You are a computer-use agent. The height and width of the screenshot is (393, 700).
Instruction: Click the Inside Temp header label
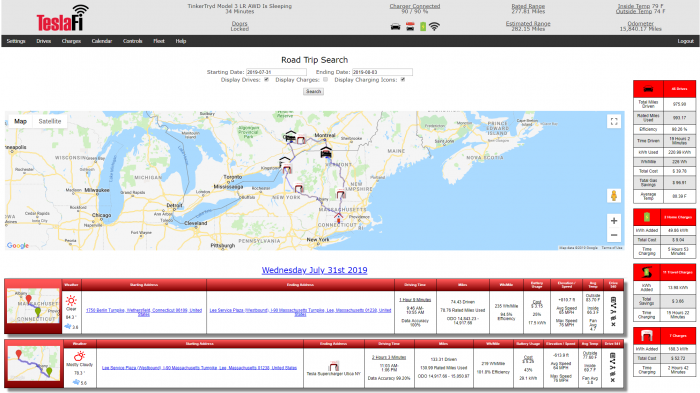pos(633,6)
